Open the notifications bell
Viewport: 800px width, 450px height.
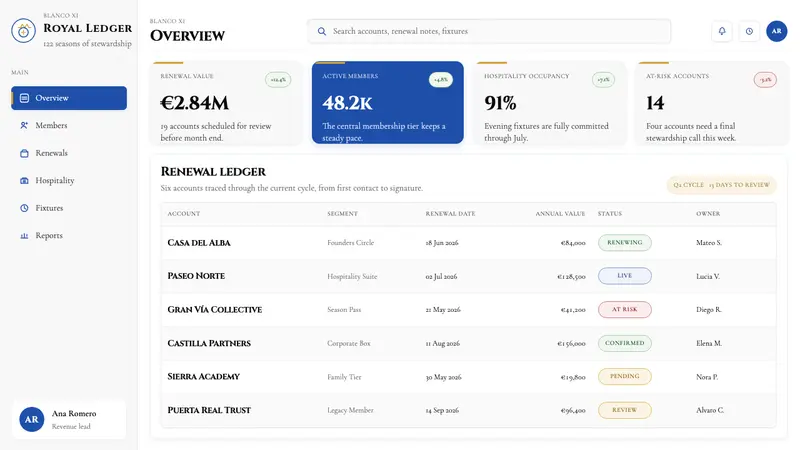click(722, 31)
